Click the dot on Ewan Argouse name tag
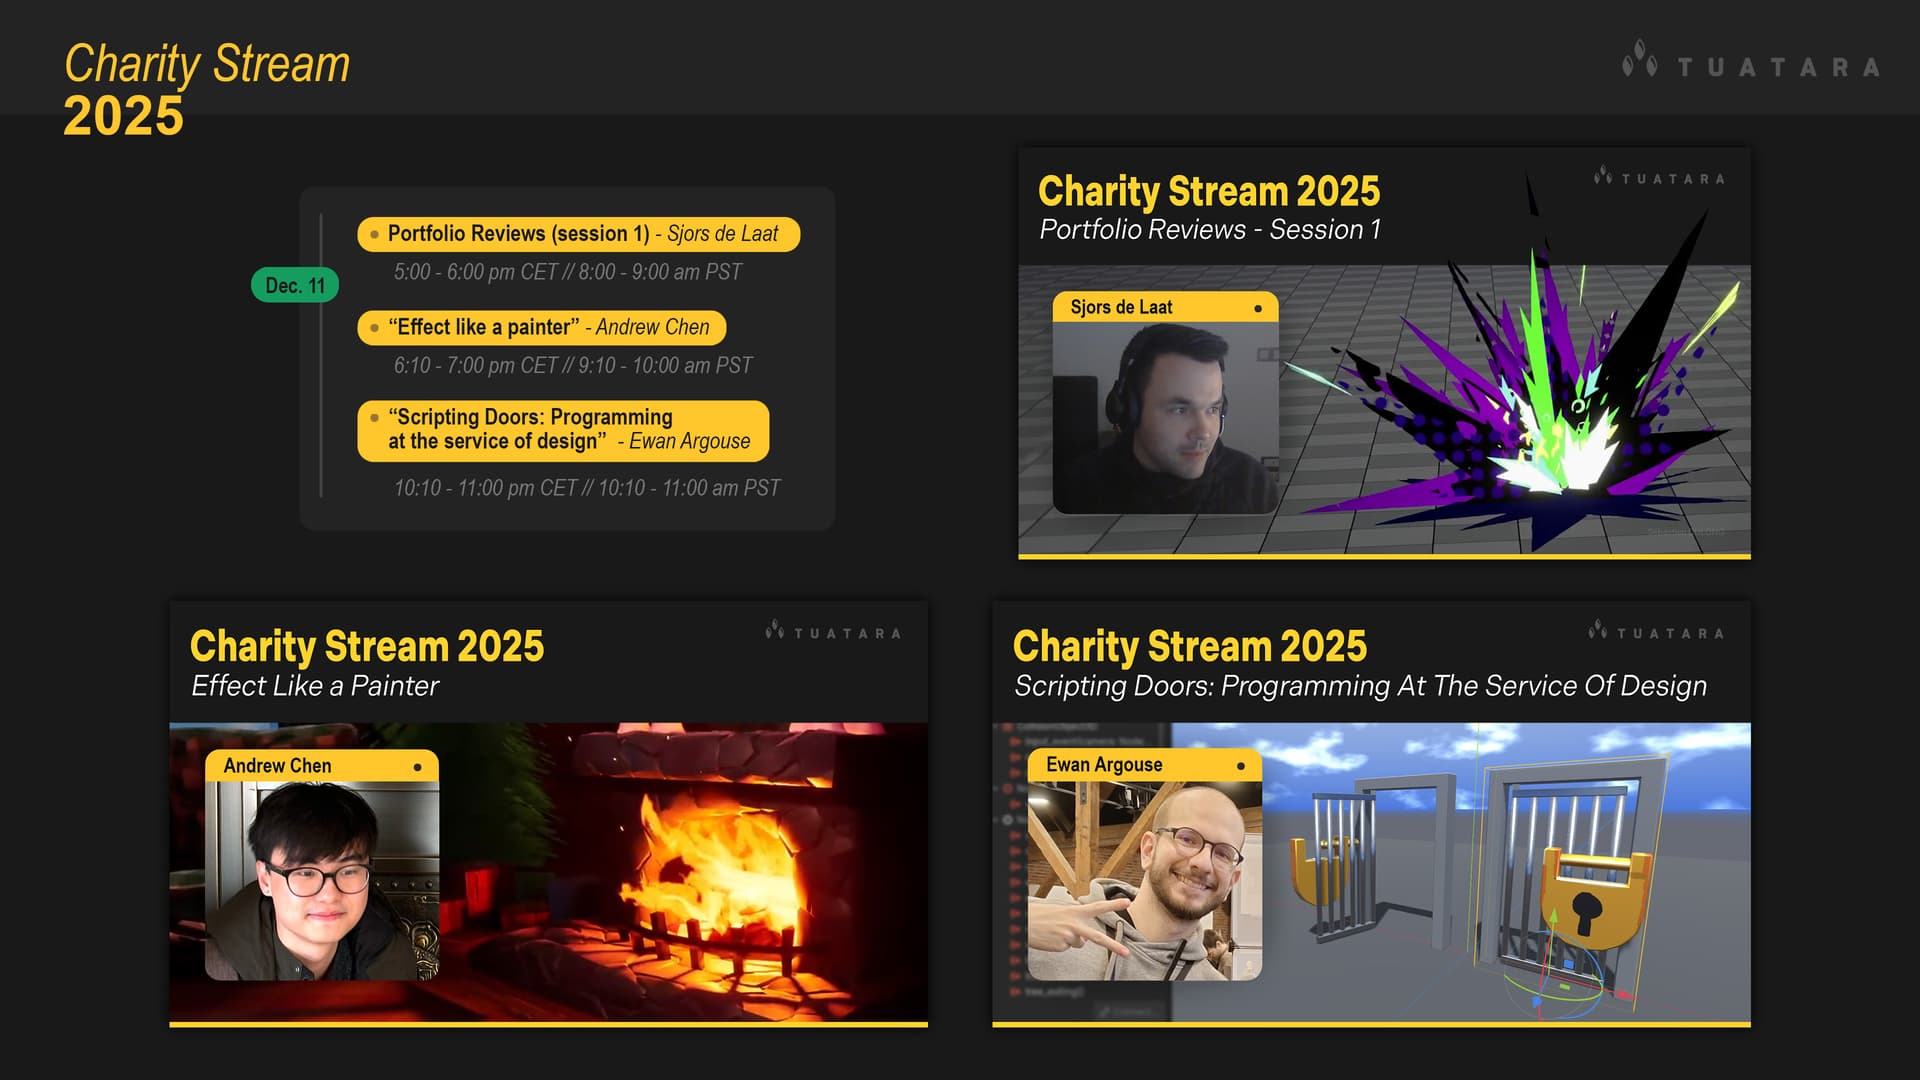1920x1080 pixels. 1240,766
